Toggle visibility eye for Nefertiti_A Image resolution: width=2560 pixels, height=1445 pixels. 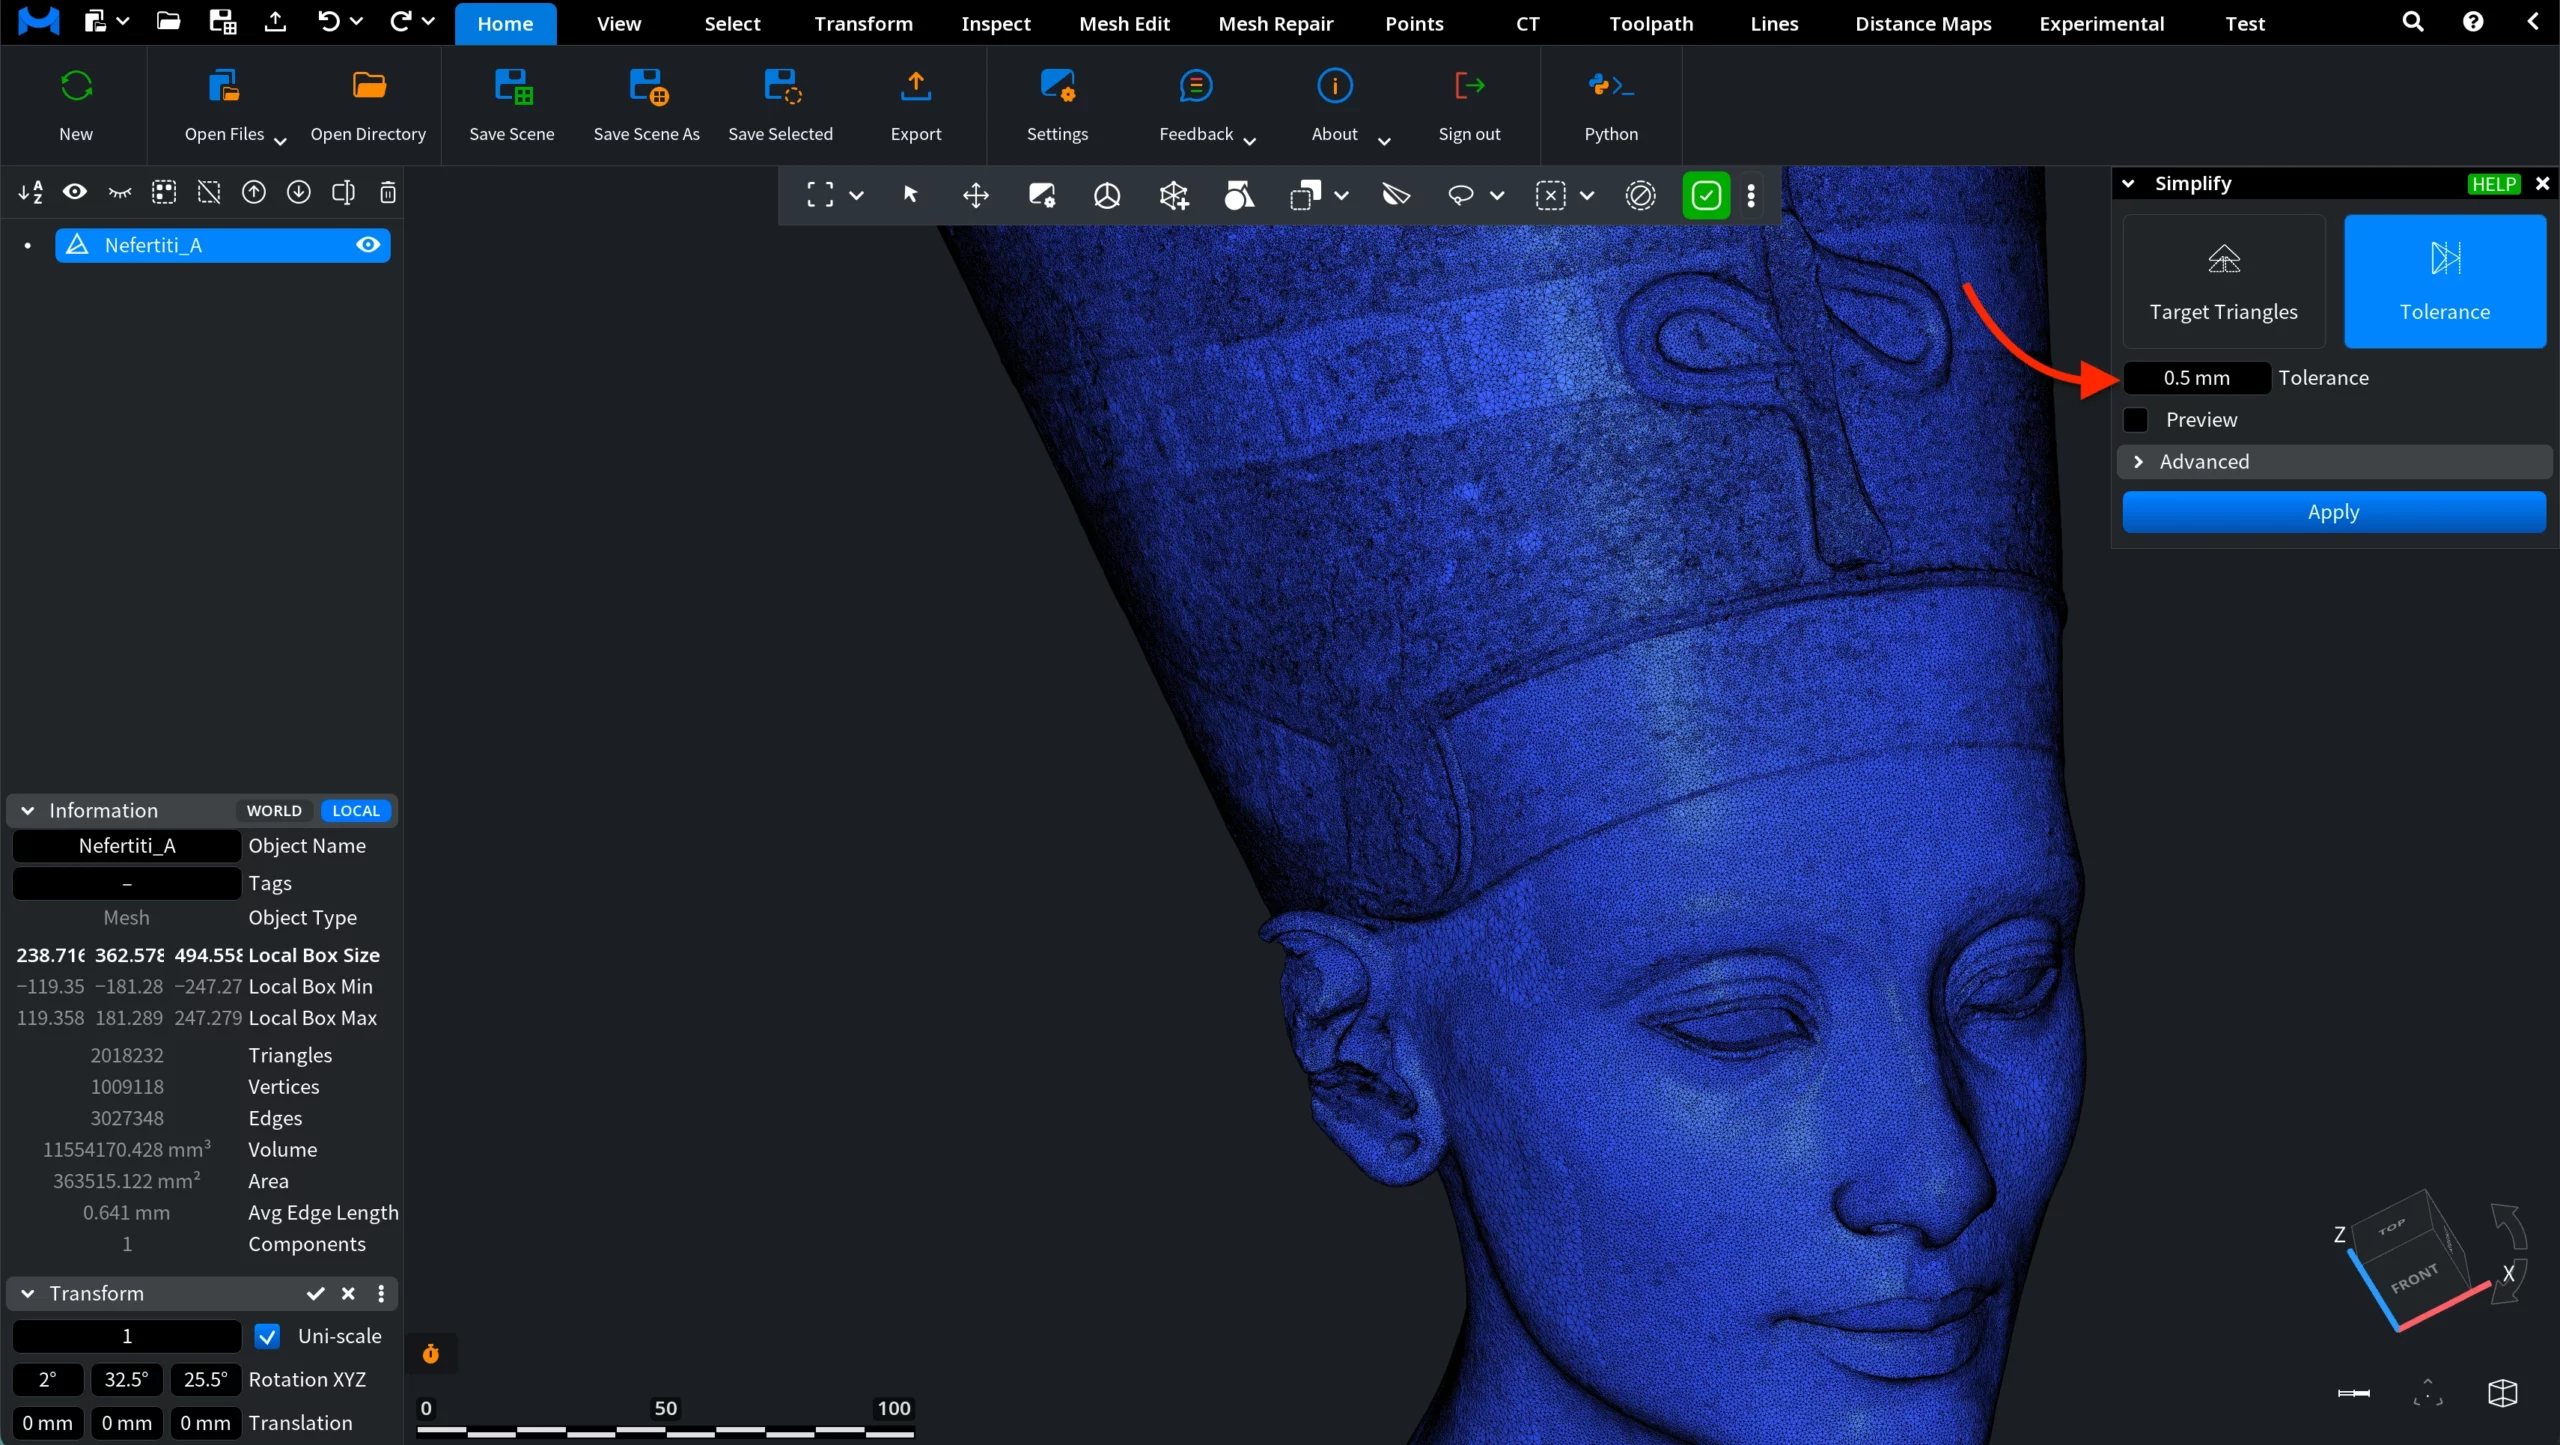pos(368,245)
